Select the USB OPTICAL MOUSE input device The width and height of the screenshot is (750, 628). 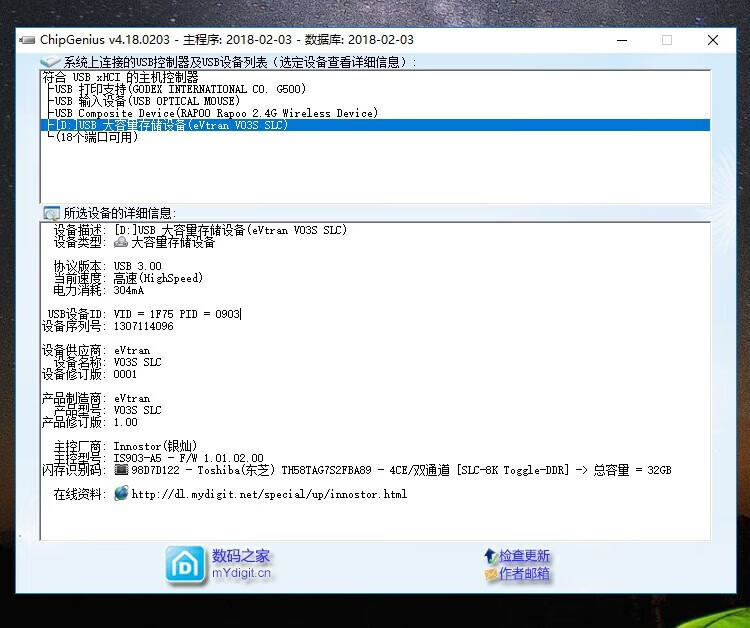pyautogui.click(x=147, y=101)
